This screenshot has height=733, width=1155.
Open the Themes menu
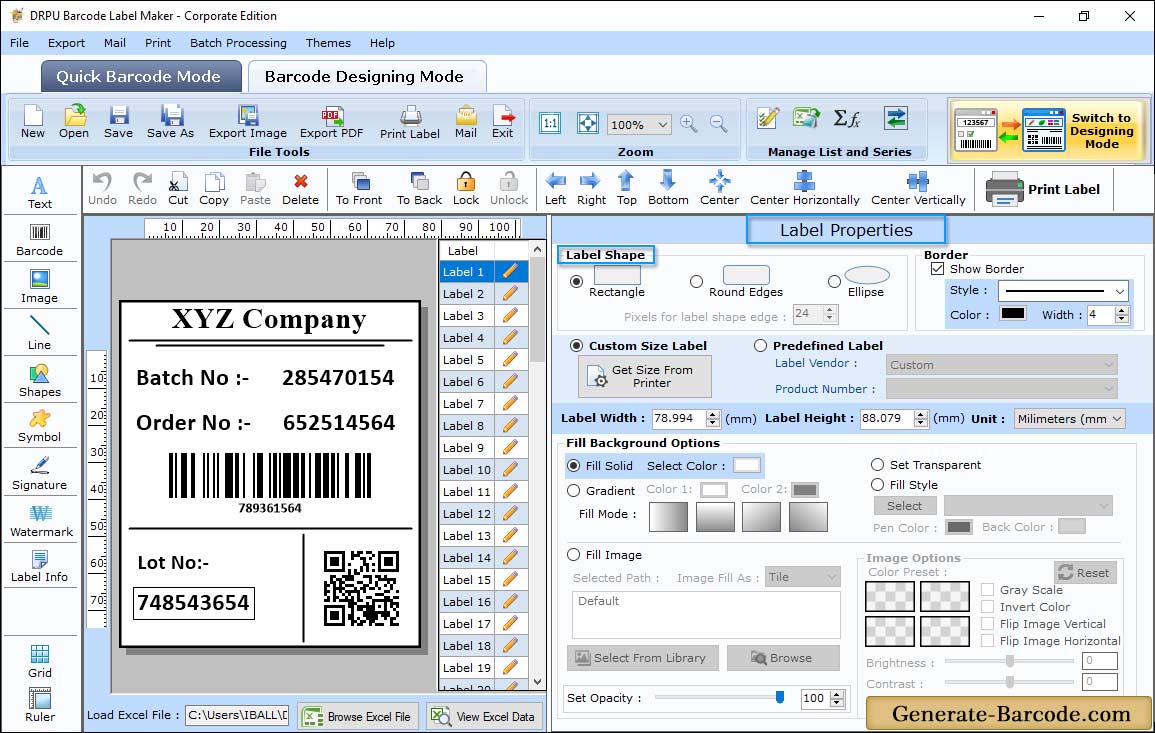pos(328,43)
